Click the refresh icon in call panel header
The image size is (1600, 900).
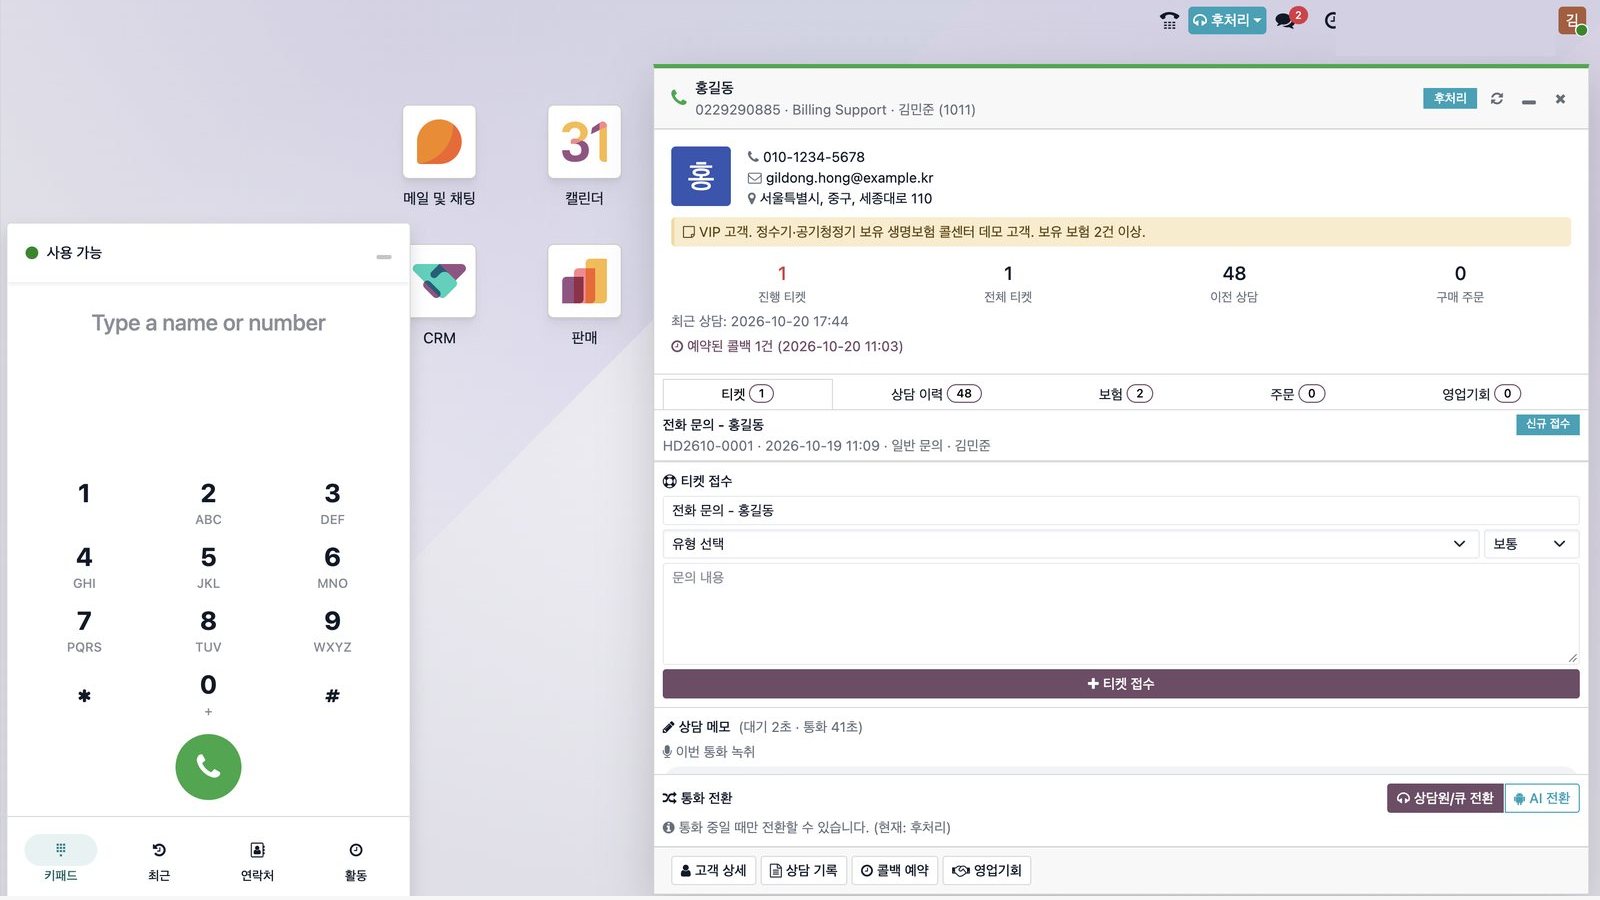coord(1497,98)
